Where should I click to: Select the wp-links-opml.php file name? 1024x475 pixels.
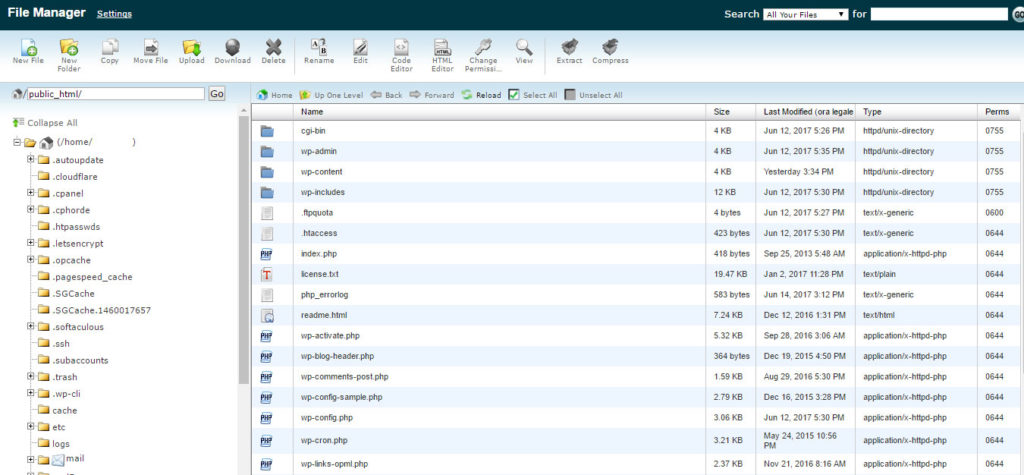pos(334,465)
